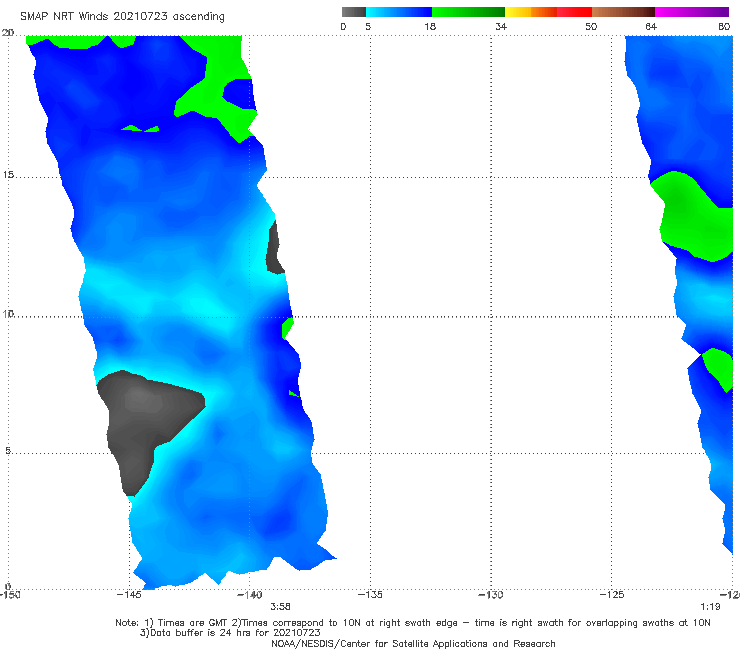Click the color scale label 50
Image resolution: width=740 pixels, height=650 pixels.
pos(591,26)
